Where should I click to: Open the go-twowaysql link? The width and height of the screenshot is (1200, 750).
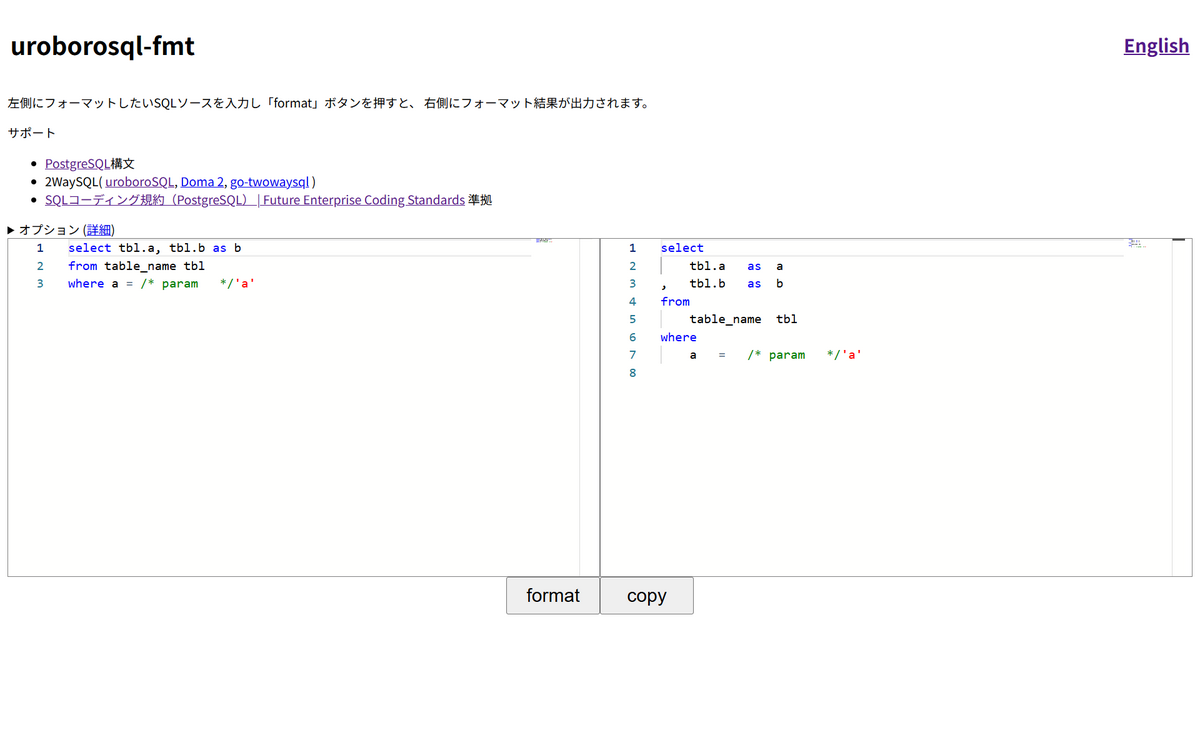(270, 182)
